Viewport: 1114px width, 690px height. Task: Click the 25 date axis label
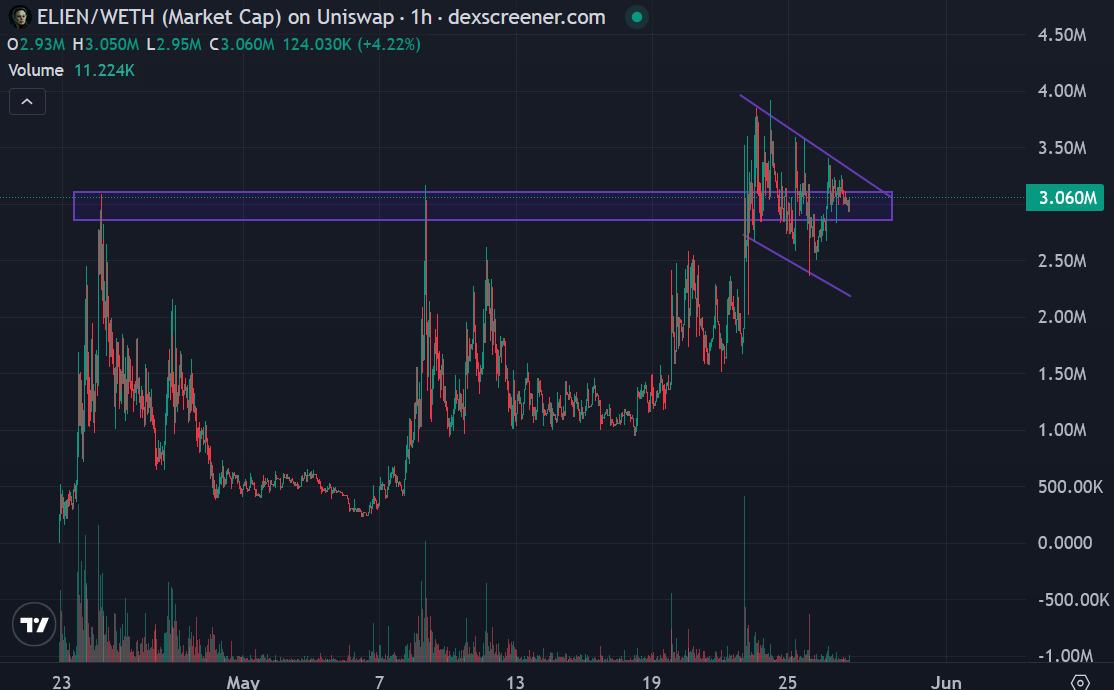[x=787, y=682]
